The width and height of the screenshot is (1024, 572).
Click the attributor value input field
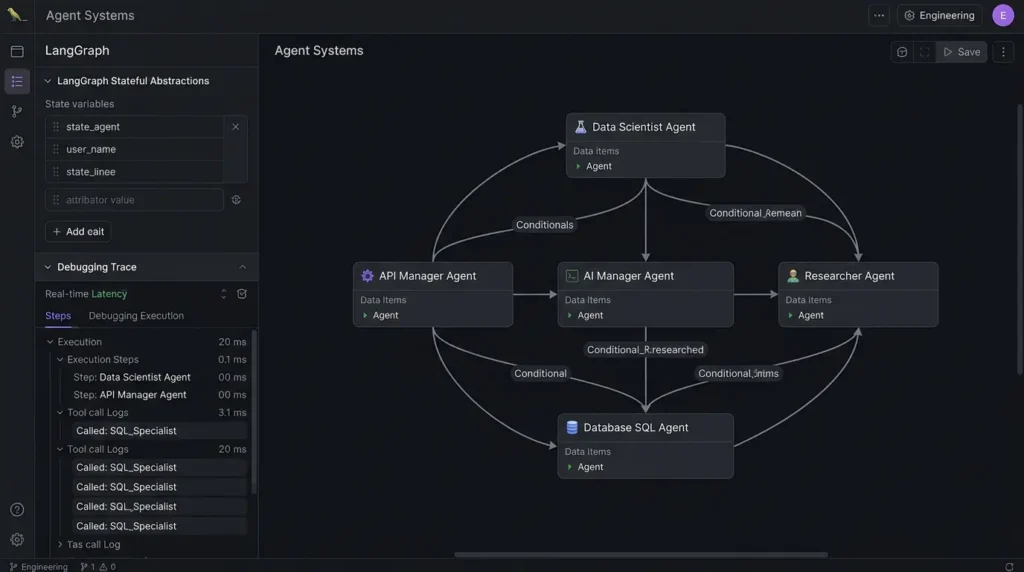(134, 200)
